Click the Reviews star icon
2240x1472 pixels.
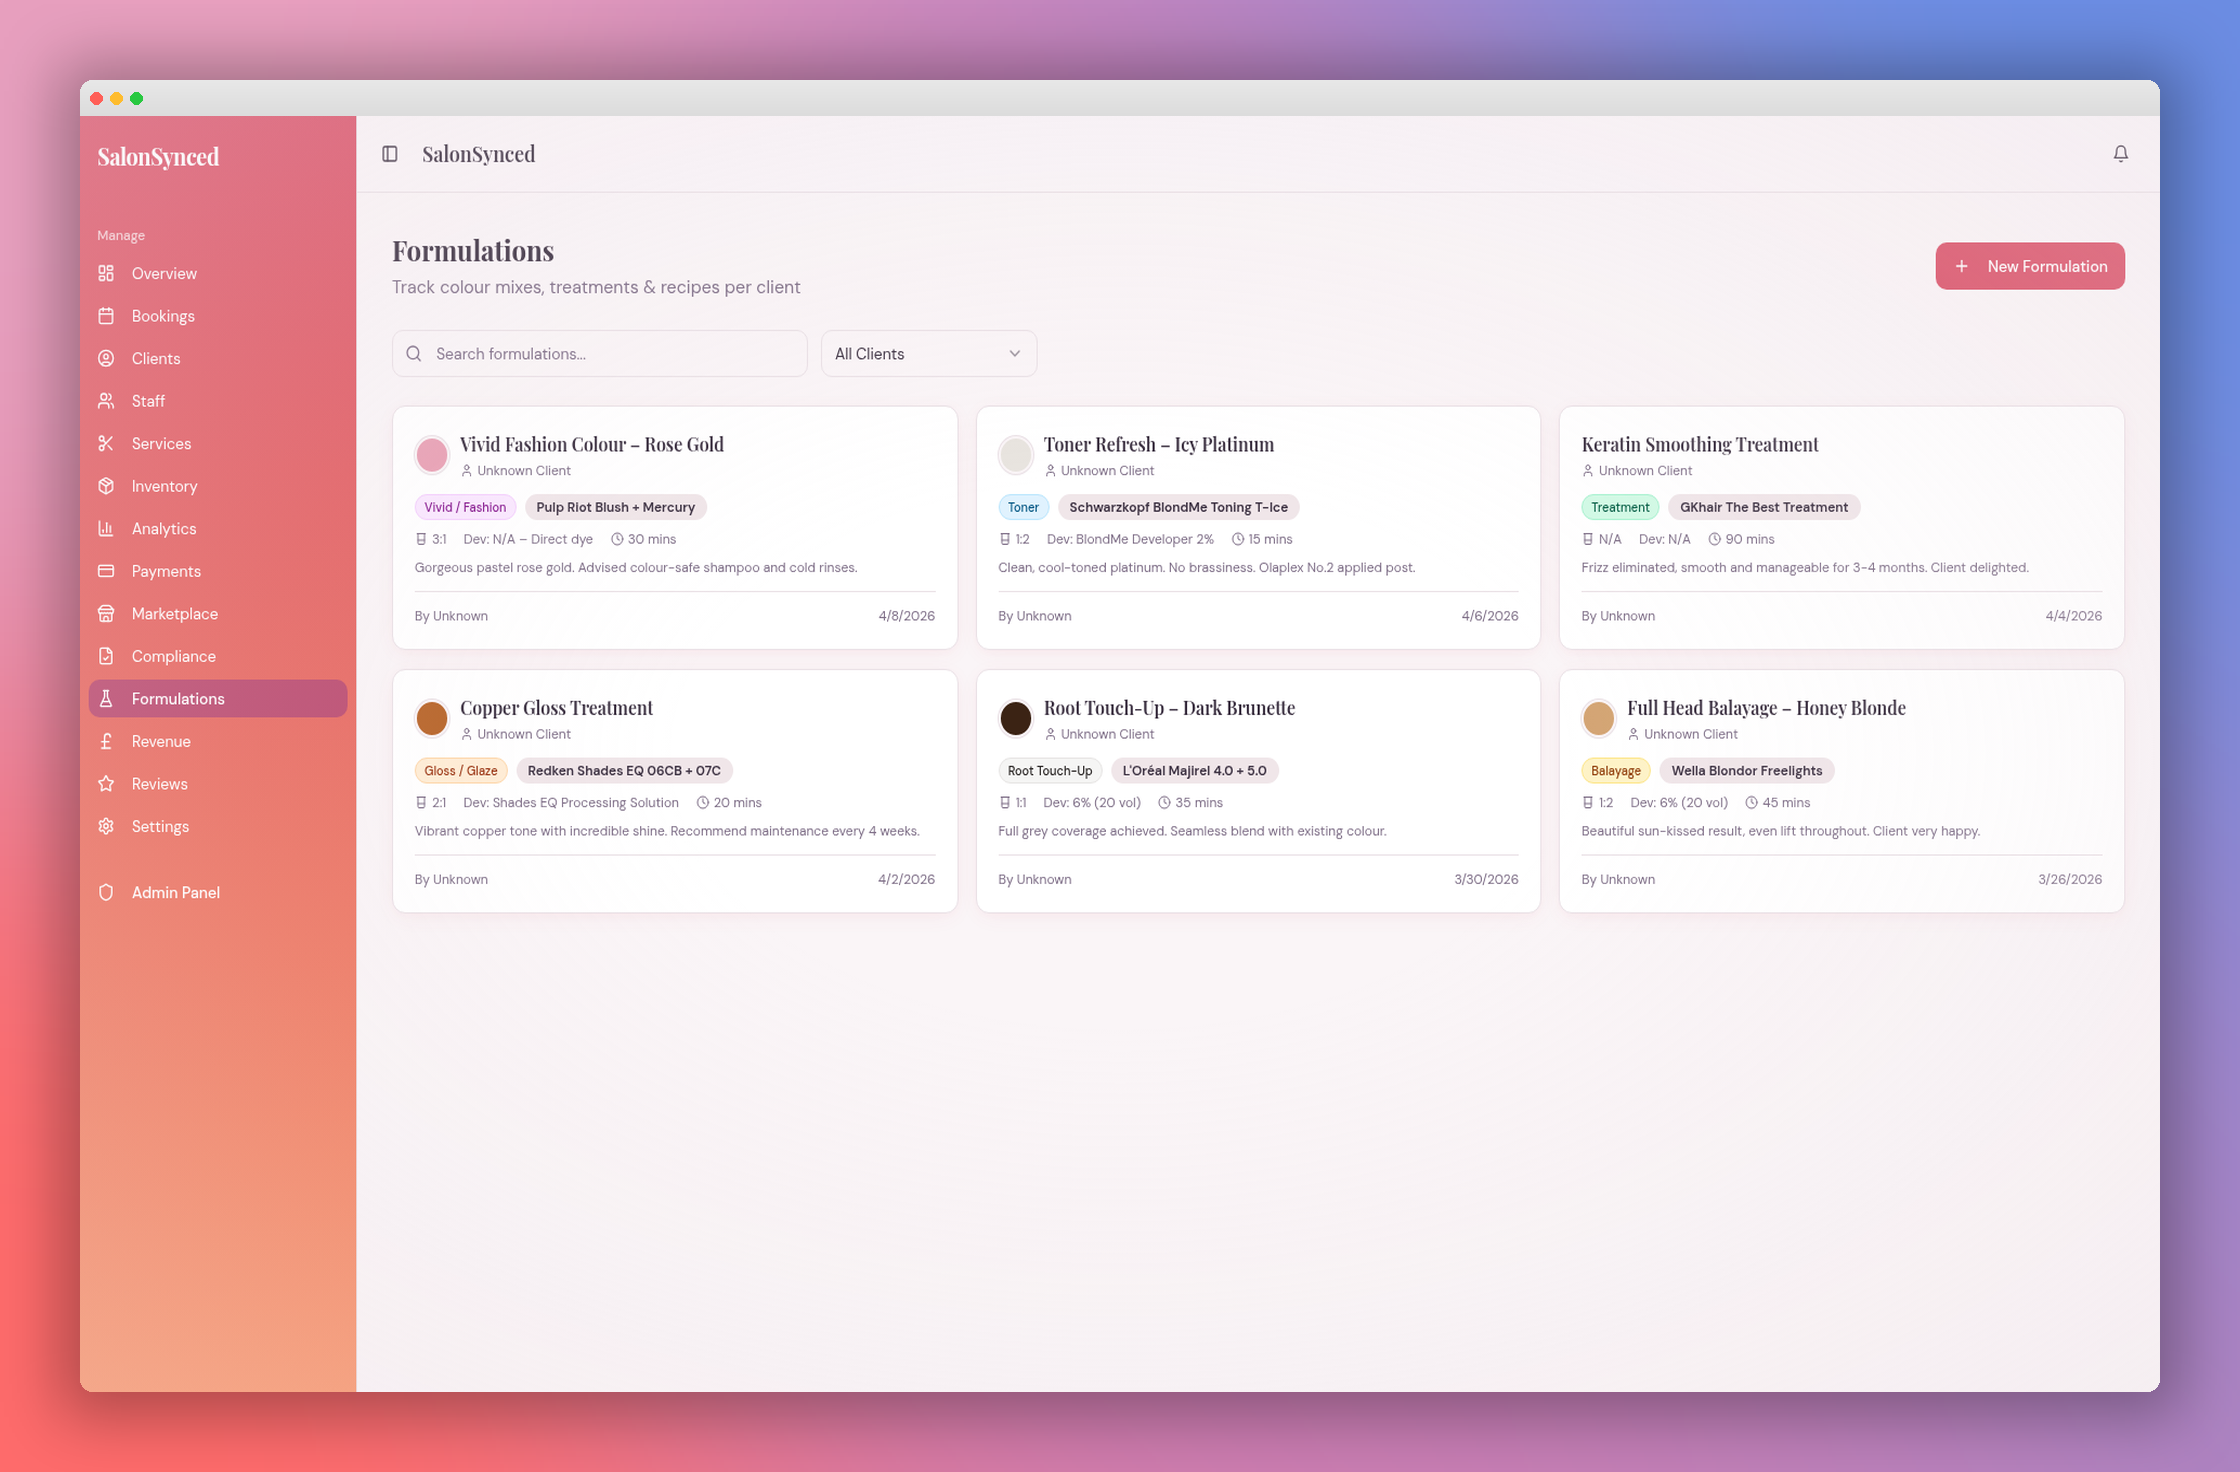[x=106, y=783]
